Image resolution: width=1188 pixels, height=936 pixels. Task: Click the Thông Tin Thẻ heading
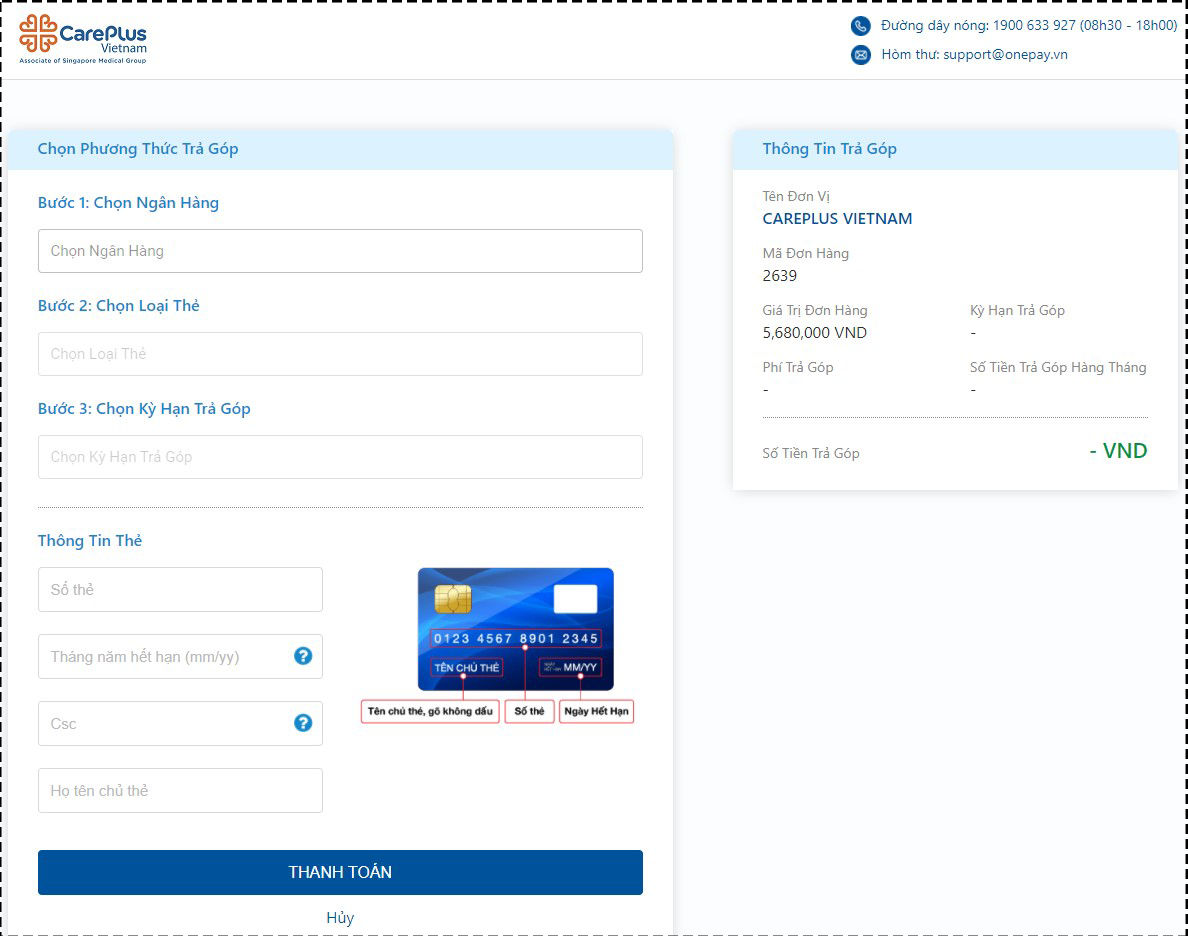tap(90, 540)
